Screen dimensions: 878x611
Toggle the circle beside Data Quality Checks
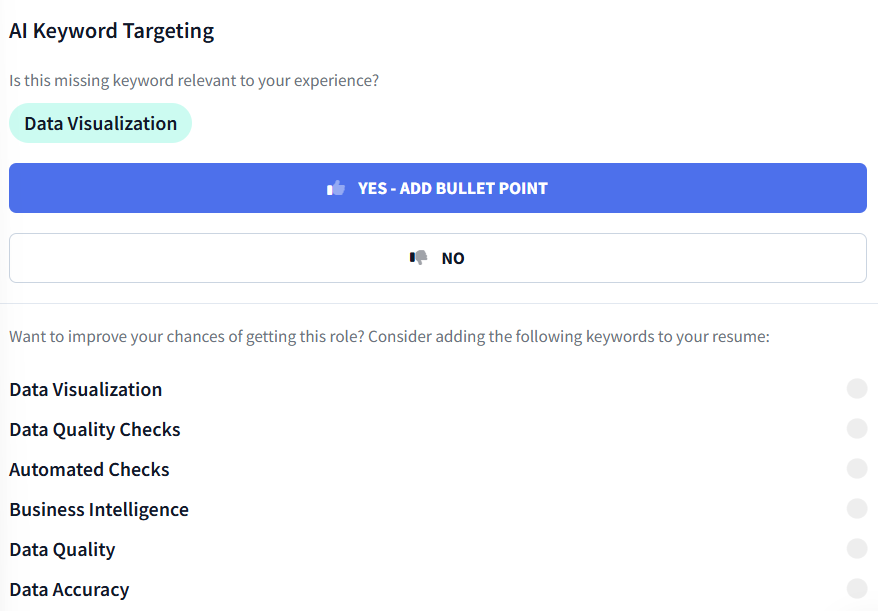[x=856, y=428]
